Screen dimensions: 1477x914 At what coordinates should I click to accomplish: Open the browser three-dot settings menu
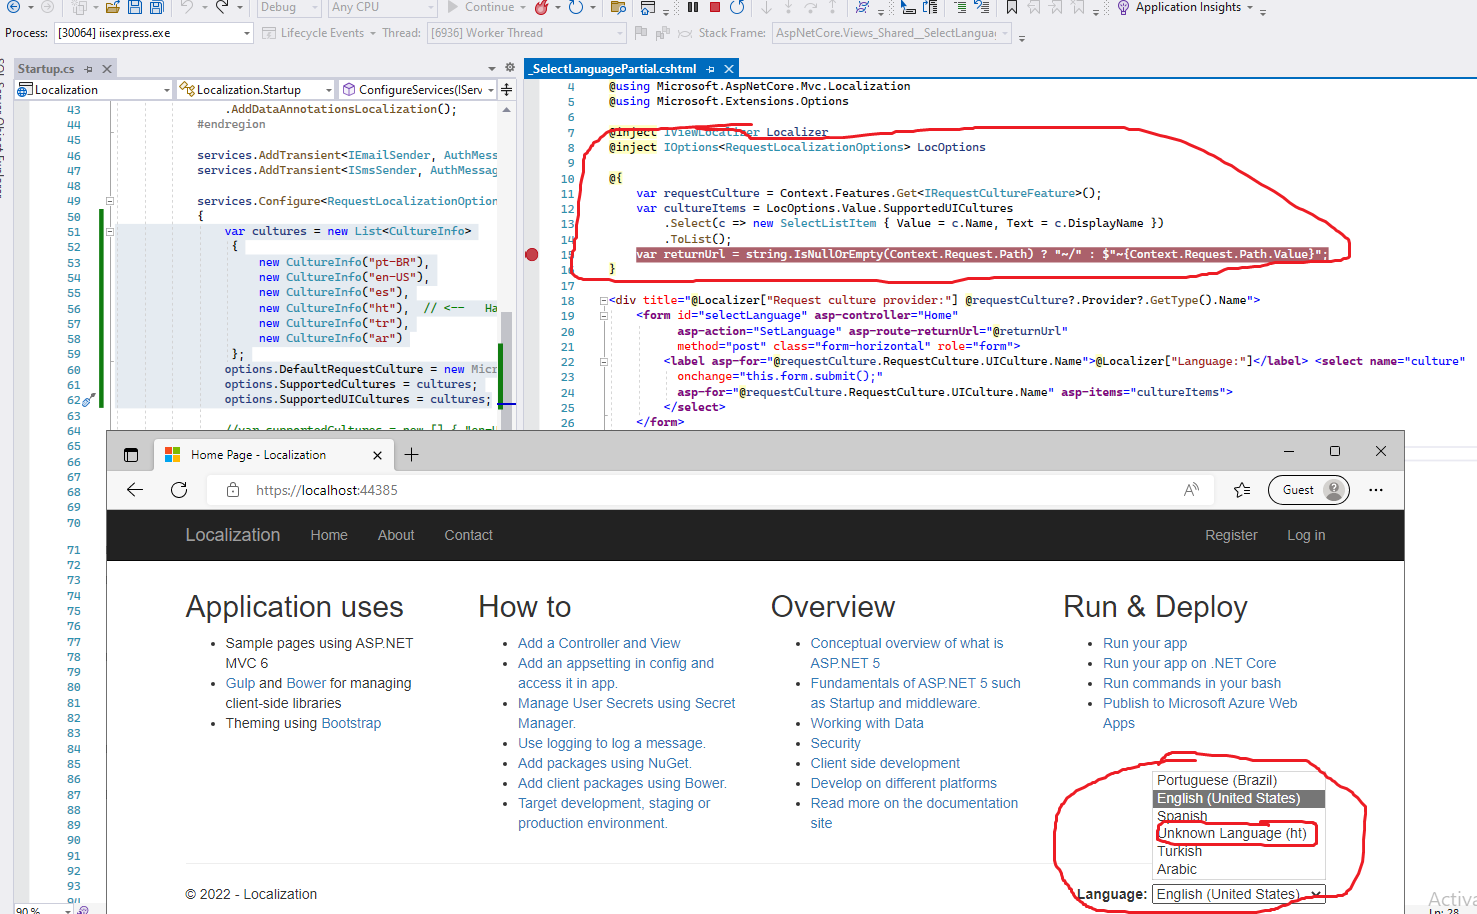pyautogui.click(x=1376, y=490)
